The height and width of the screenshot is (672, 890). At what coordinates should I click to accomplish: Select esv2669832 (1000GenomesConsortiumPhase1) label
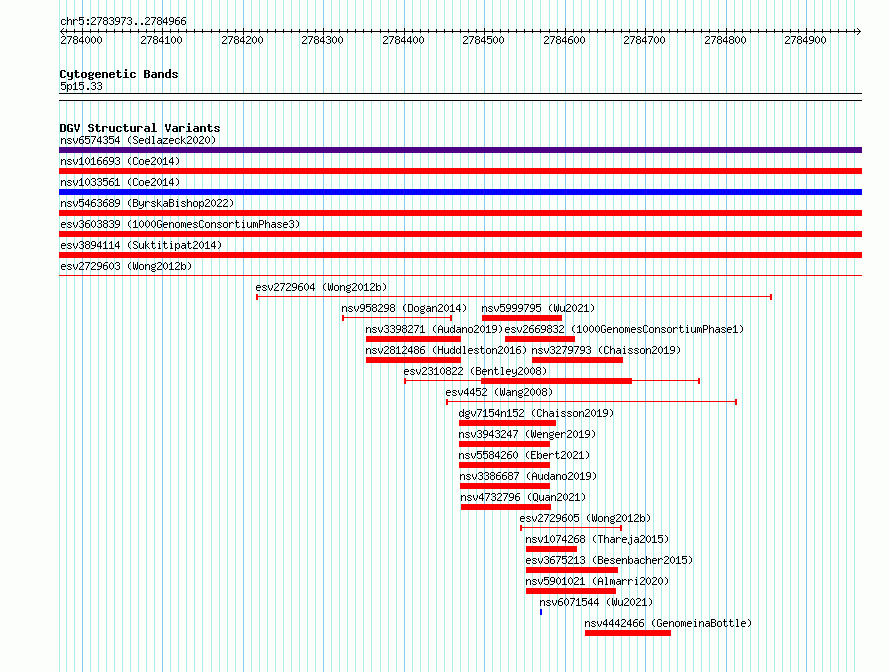[x=624, y=329]
